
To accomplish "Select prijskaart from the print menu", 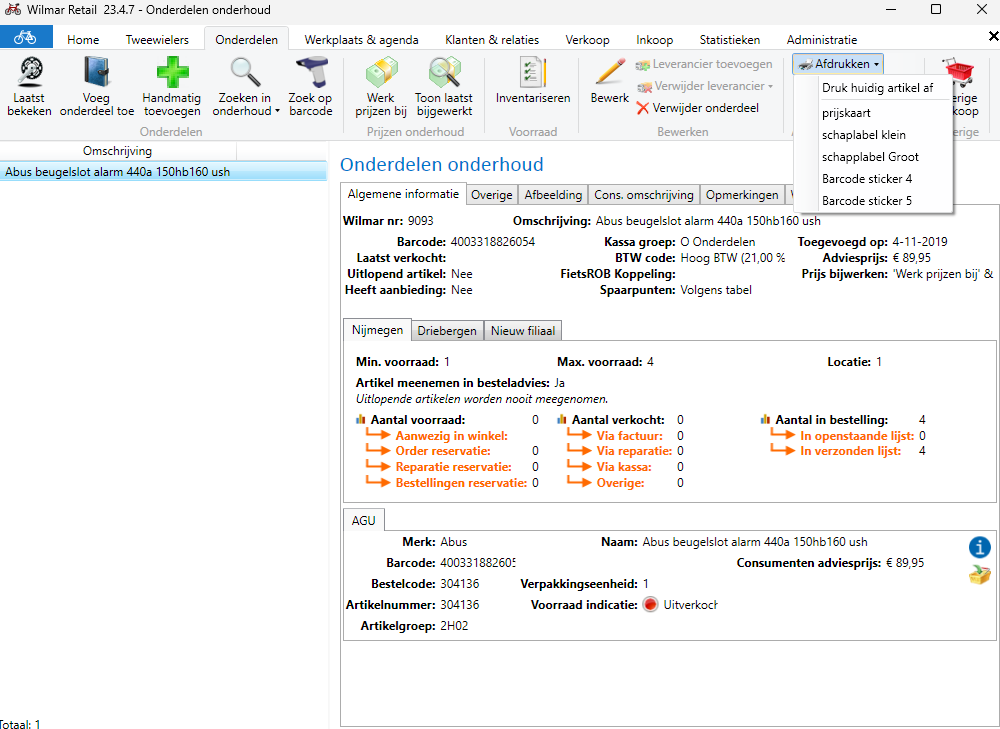I will [x=844, y=113].
